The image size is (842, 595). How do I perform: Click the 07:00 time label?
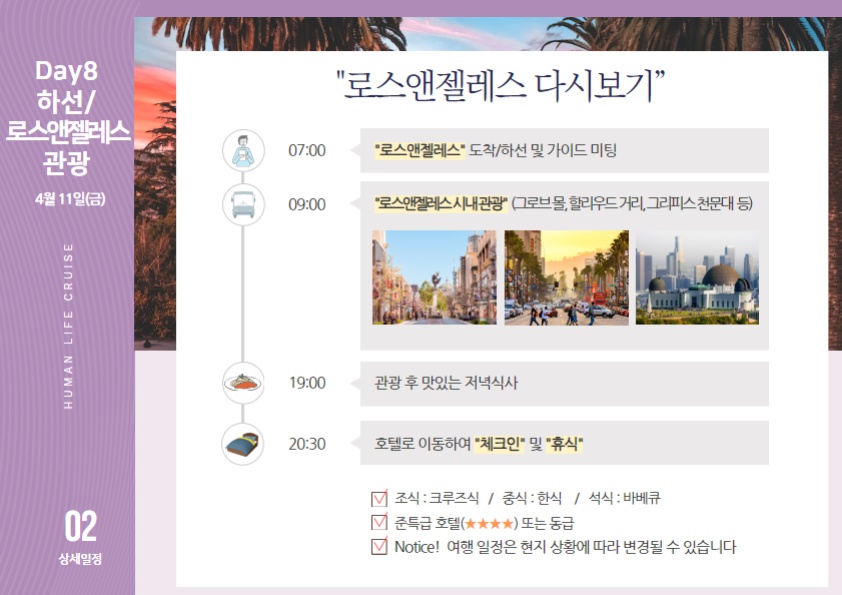pos(307,150)
